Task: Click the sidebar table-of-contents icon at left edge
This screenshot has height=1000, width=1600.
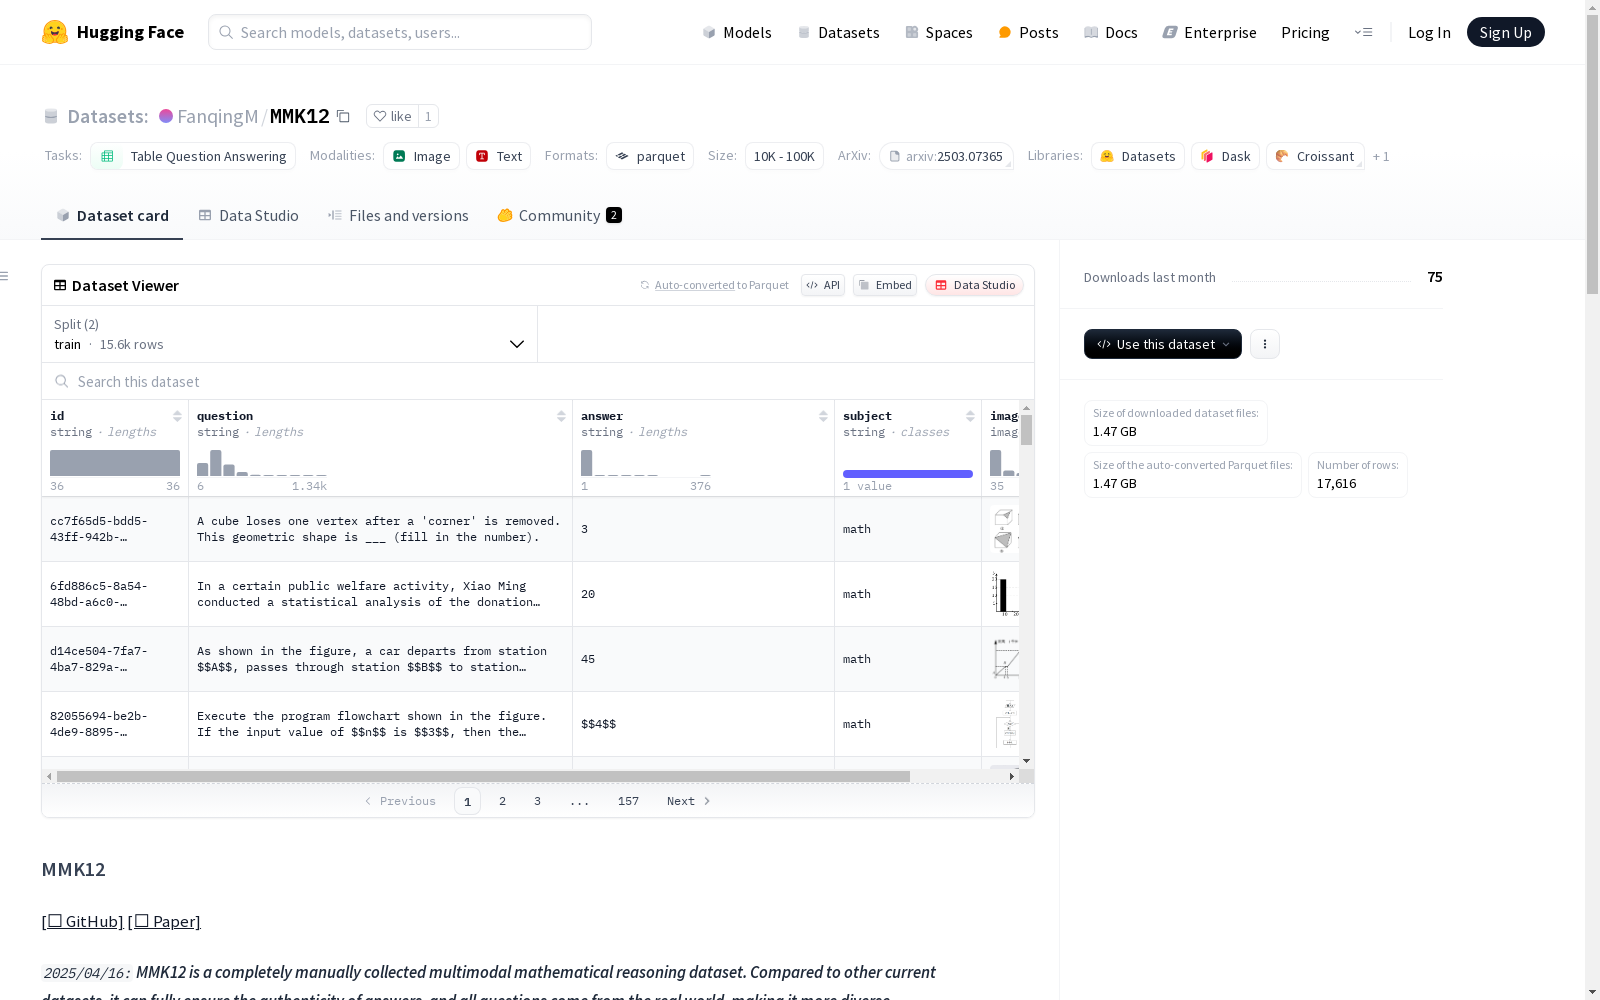Action: tap(5, 276)
